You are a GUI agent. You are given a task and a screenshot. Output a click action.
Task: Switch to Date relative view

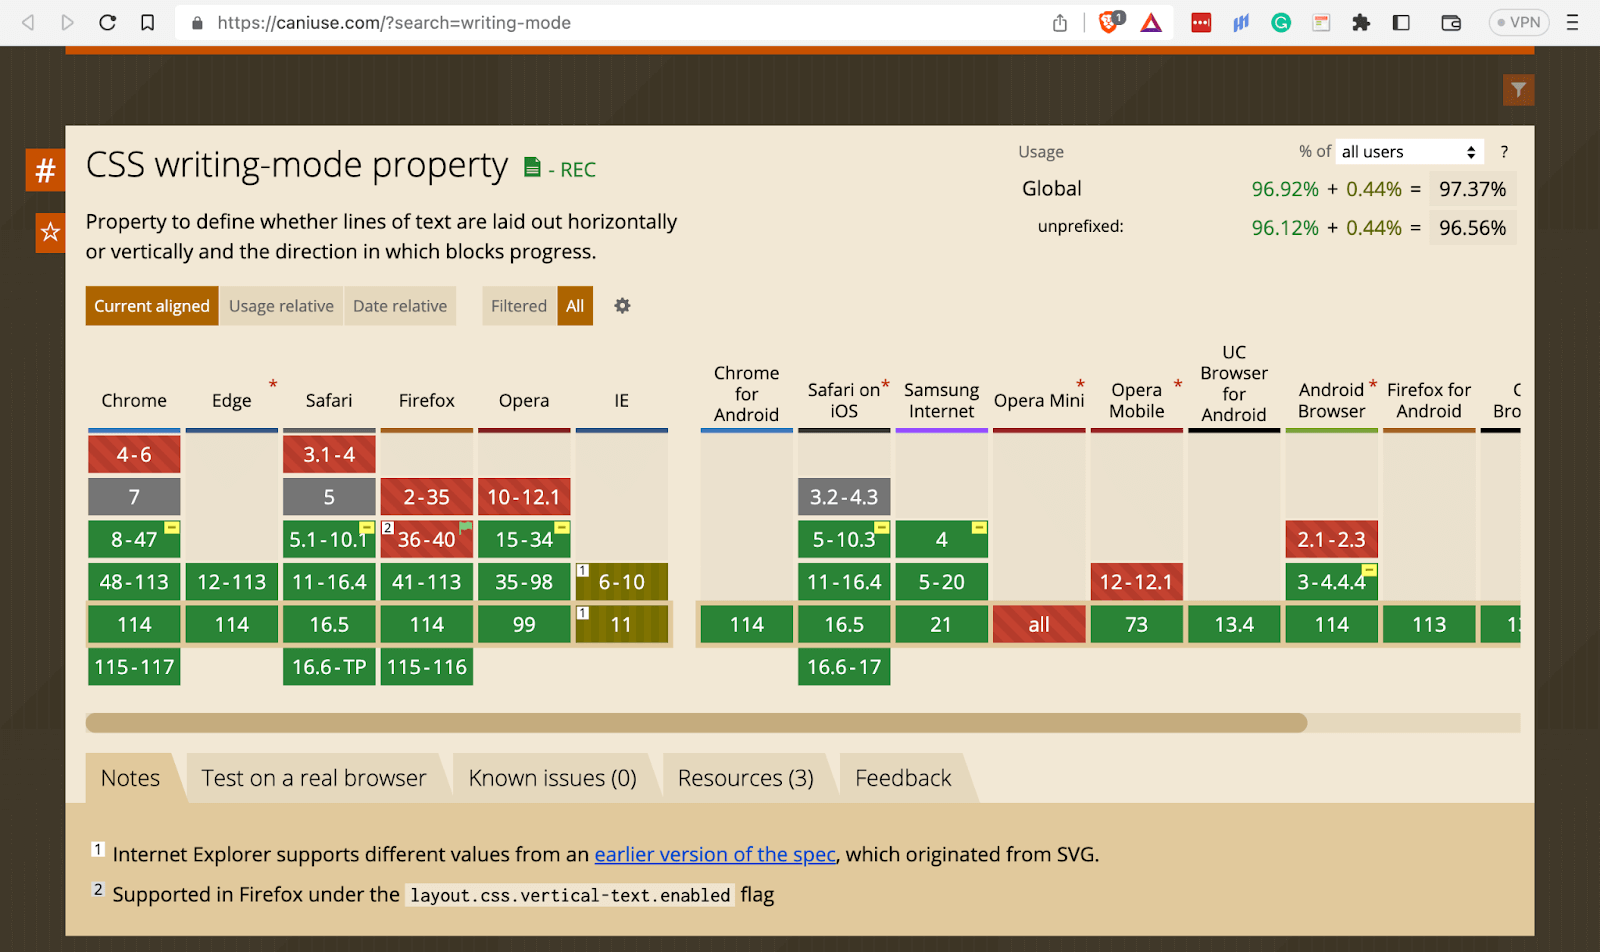400,306
